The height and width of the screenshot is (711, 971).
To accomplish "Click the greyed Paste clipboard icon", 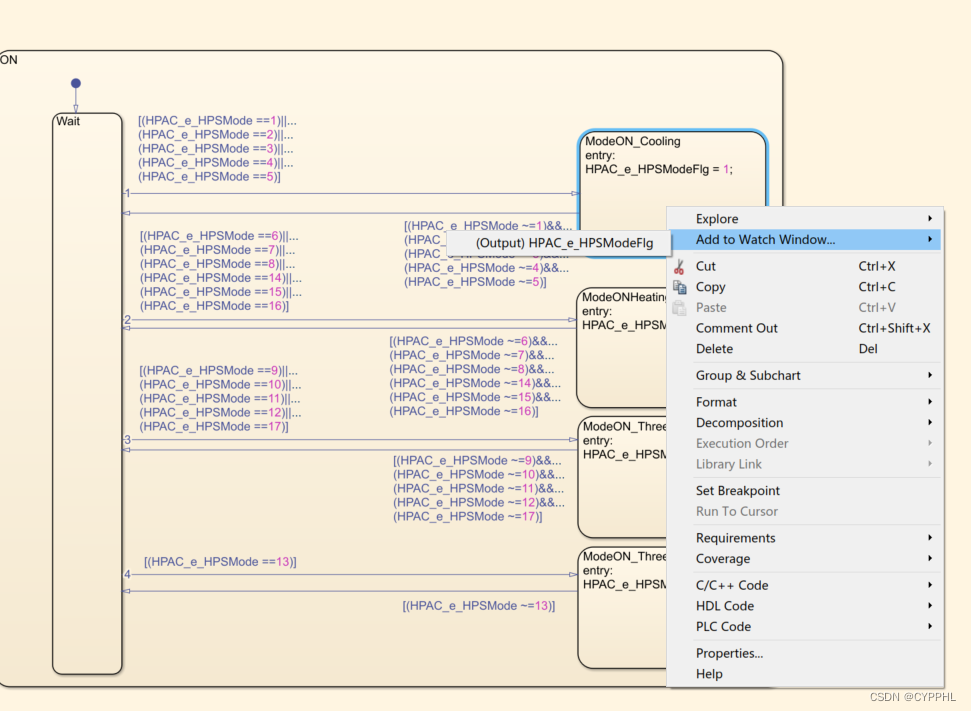I will [679, 308].
